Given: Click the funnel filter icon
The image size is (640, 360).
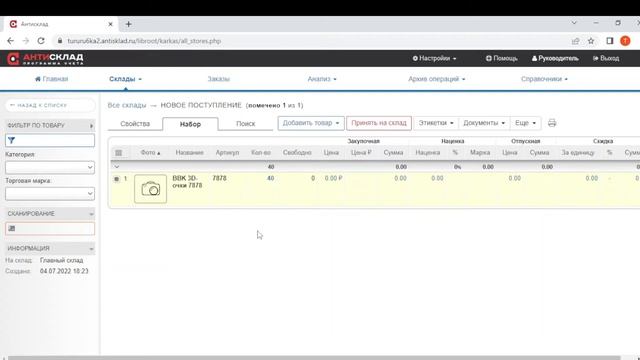Looking at the screenshot, I should pyautogui.click(x=11, y=140).
